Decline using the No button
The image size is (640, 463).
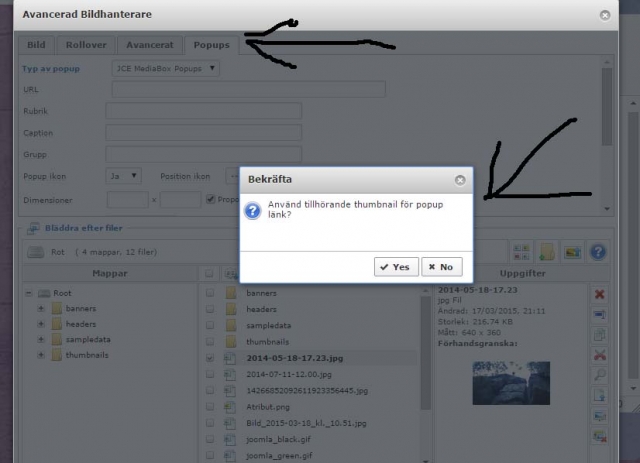[x=442, y=267]
